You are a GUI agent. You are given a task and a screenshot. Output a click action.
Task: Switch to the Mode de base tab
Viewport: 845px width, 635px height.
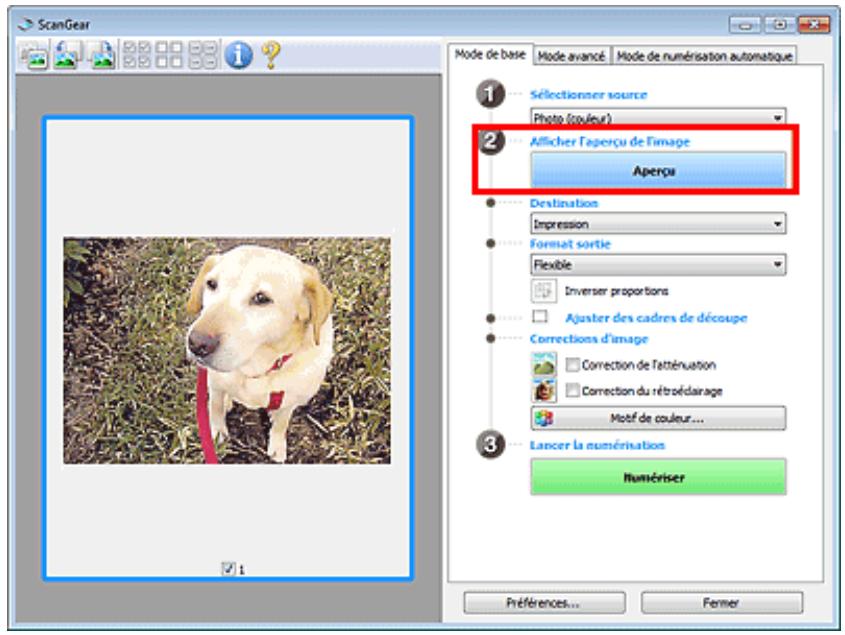490,54
